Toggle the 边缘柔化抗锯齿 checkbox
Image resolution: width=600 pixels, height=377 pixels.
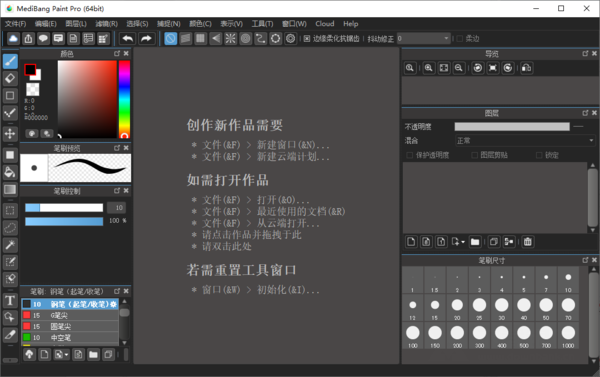point(307,39)
